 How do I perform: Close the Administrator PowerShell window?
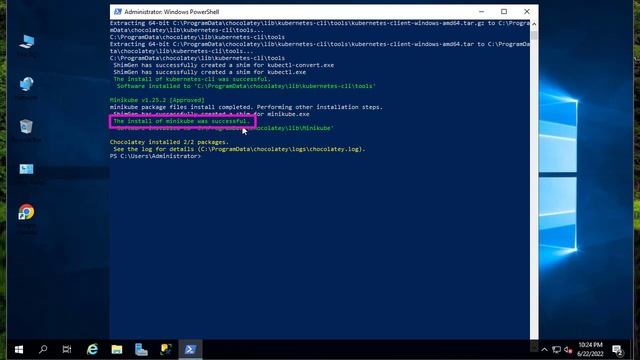(527, 11)
